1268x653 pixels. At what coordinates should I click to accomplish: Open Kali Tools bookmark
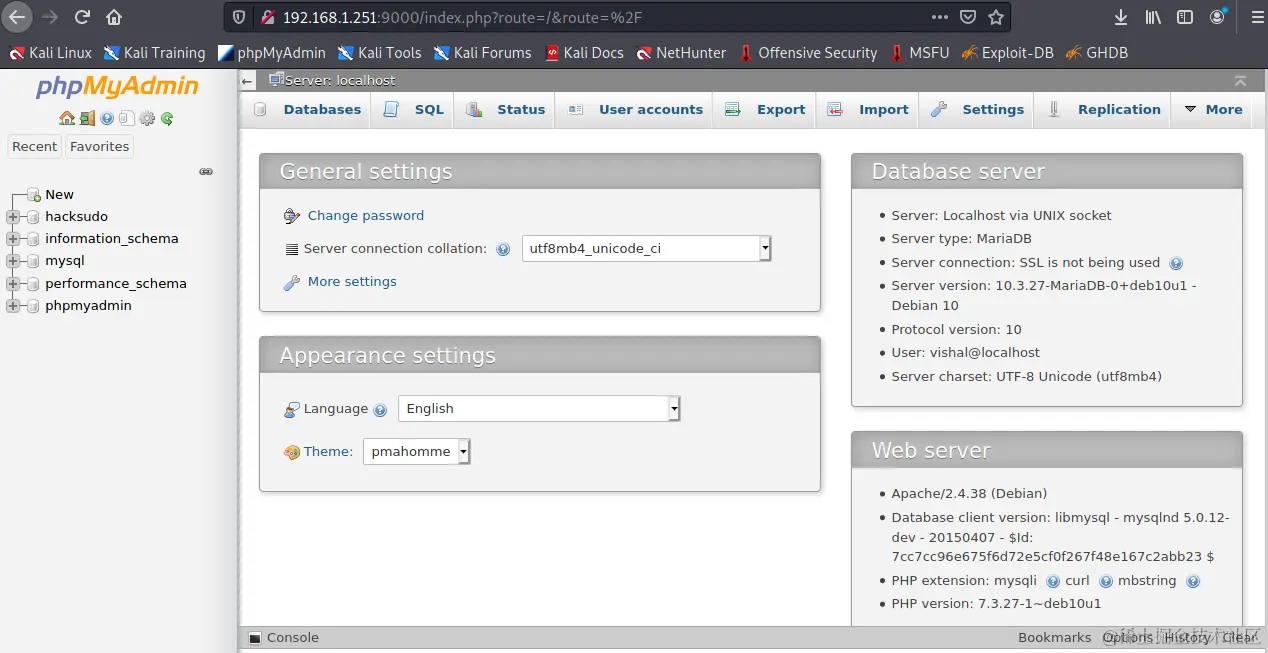[379, 53]
